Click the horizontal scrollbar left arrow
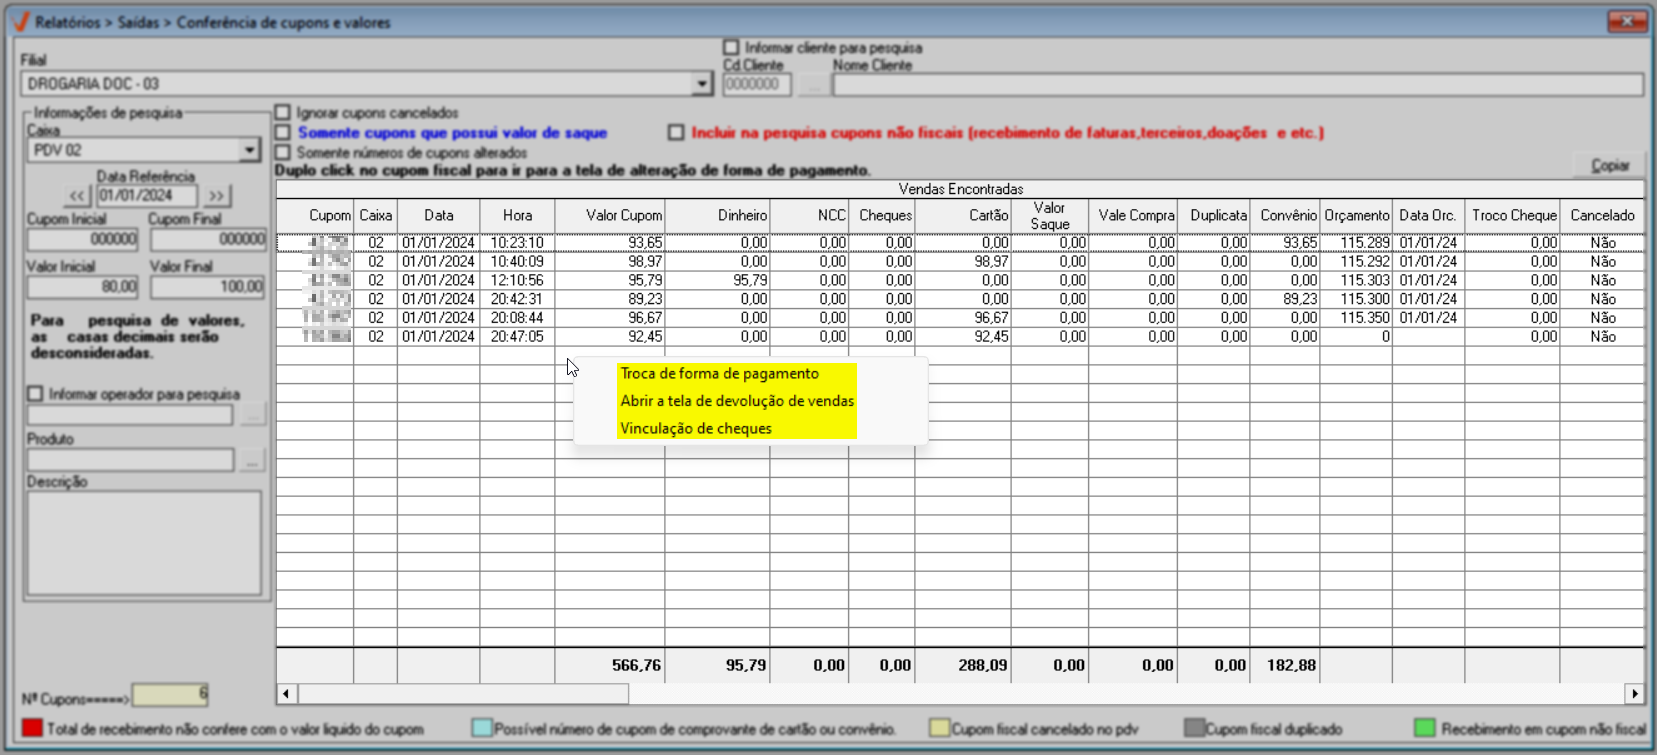Viewport: 1657px width, 755px height. 286,693
